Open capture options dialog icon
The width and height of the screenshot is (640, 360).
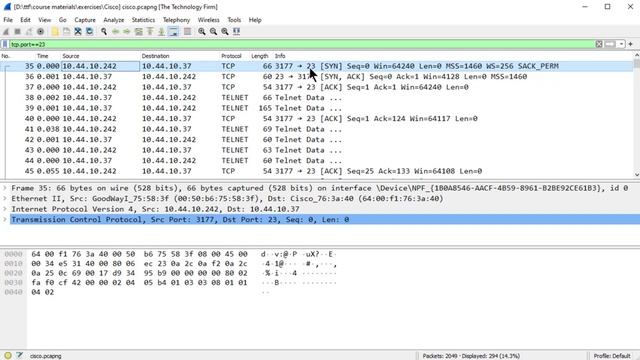click(x=40, y=31)
